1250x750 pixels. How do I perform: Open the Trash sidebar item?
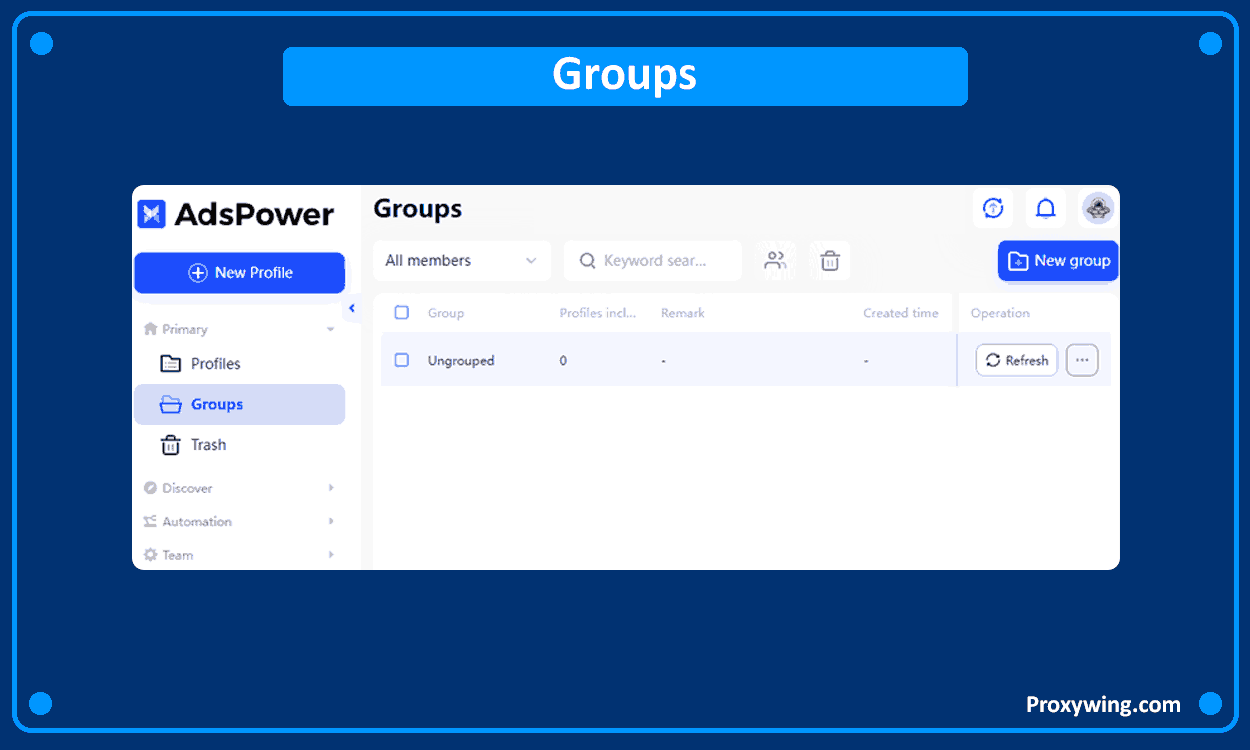208,445
